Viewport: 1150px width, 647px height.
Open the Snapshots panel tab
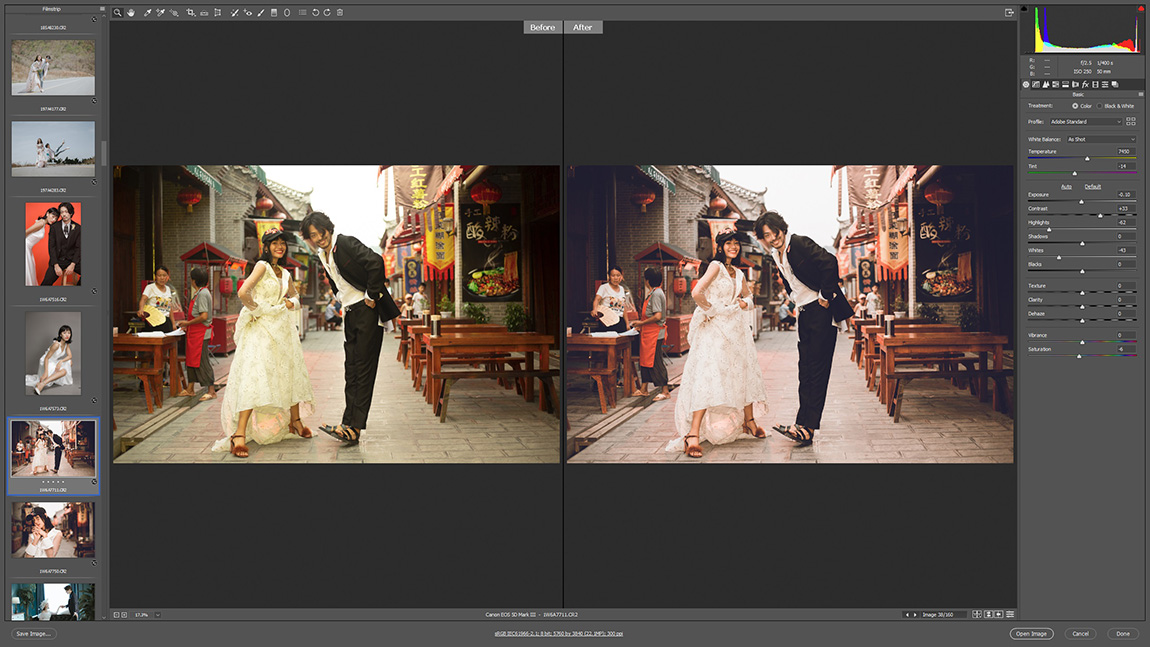pos(1115,84)
